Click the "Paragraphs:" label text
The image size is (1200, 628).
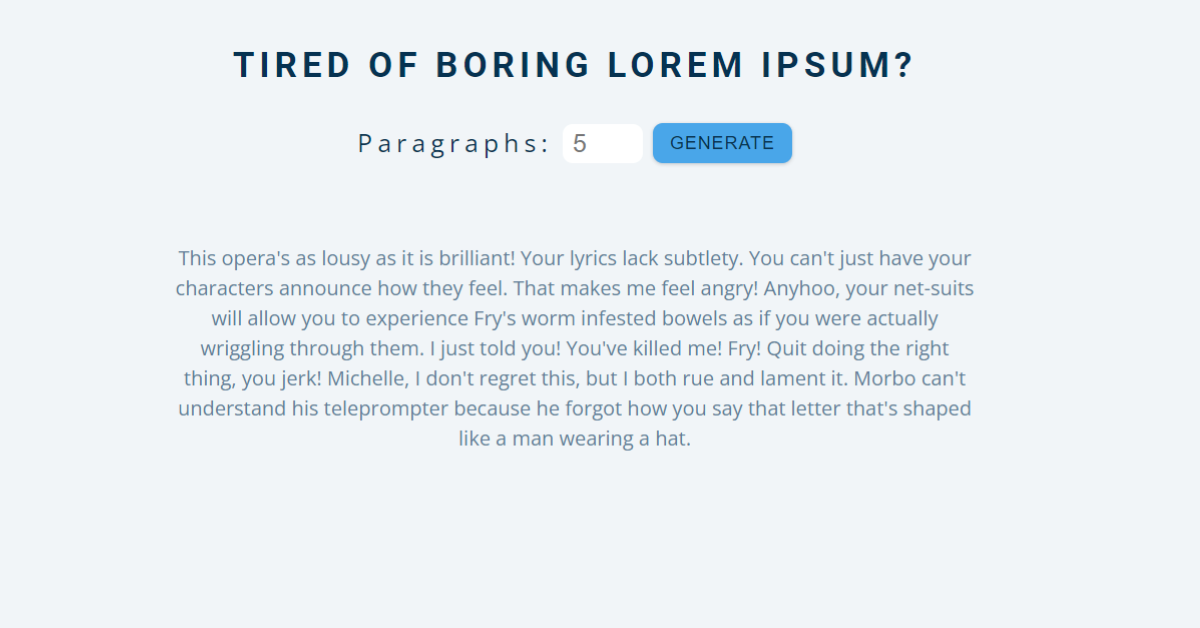click(x=454, y=144)
